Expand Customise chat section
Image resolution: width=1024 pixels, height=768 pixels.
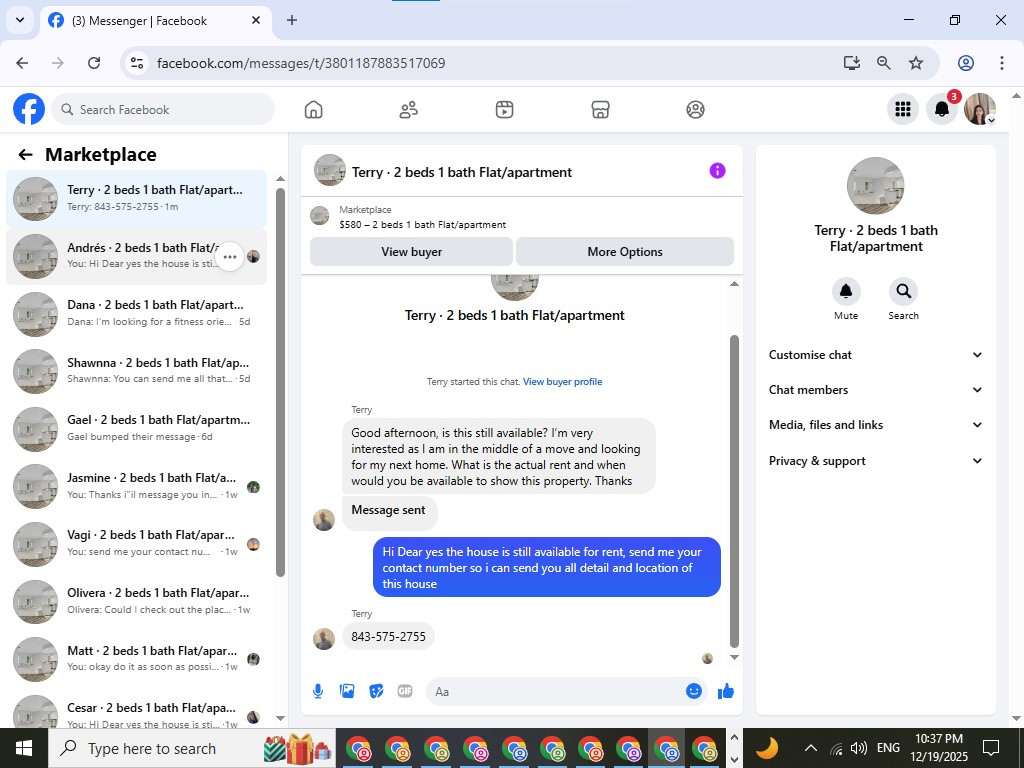point(875,355)
